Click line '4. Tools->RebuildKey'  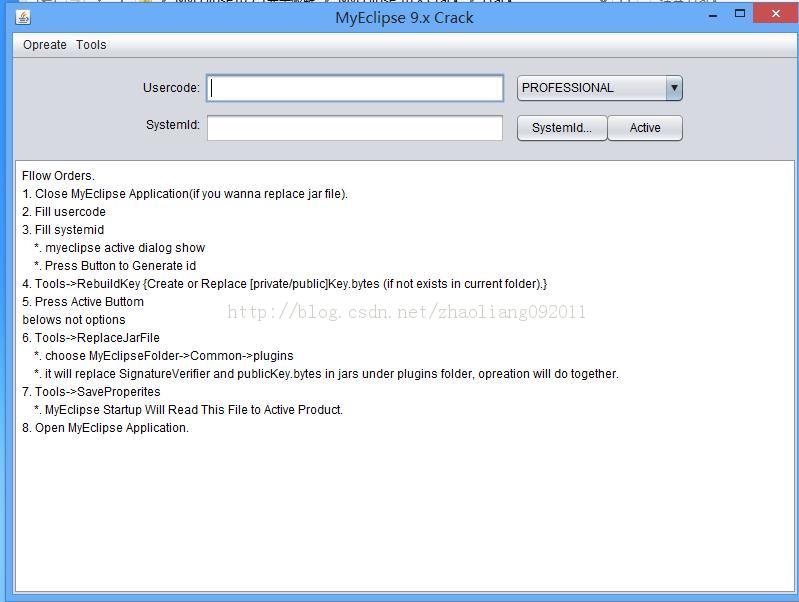pos(284,284)
